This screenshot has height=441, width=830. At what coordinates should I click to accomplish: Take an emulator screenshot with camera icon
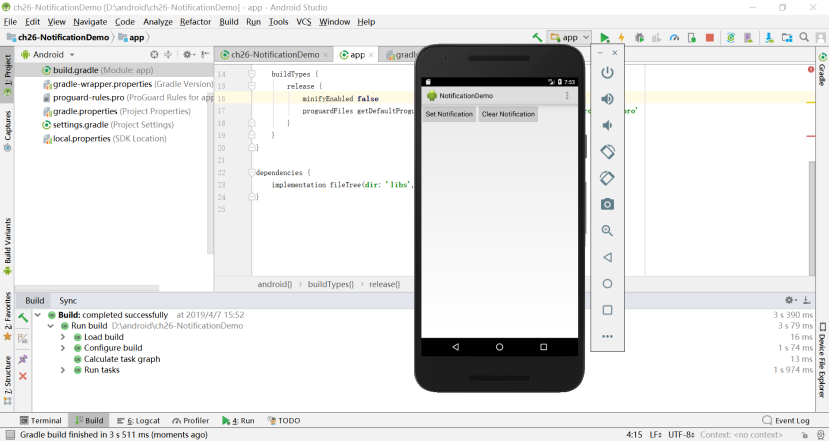607,204
